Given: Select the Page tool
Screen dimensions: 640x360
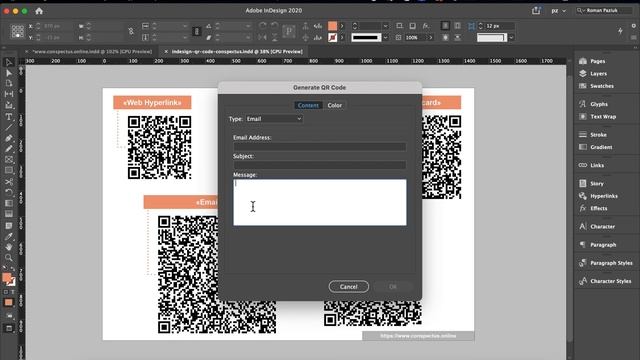Looking at the screenshot, I should pos(9,83).
